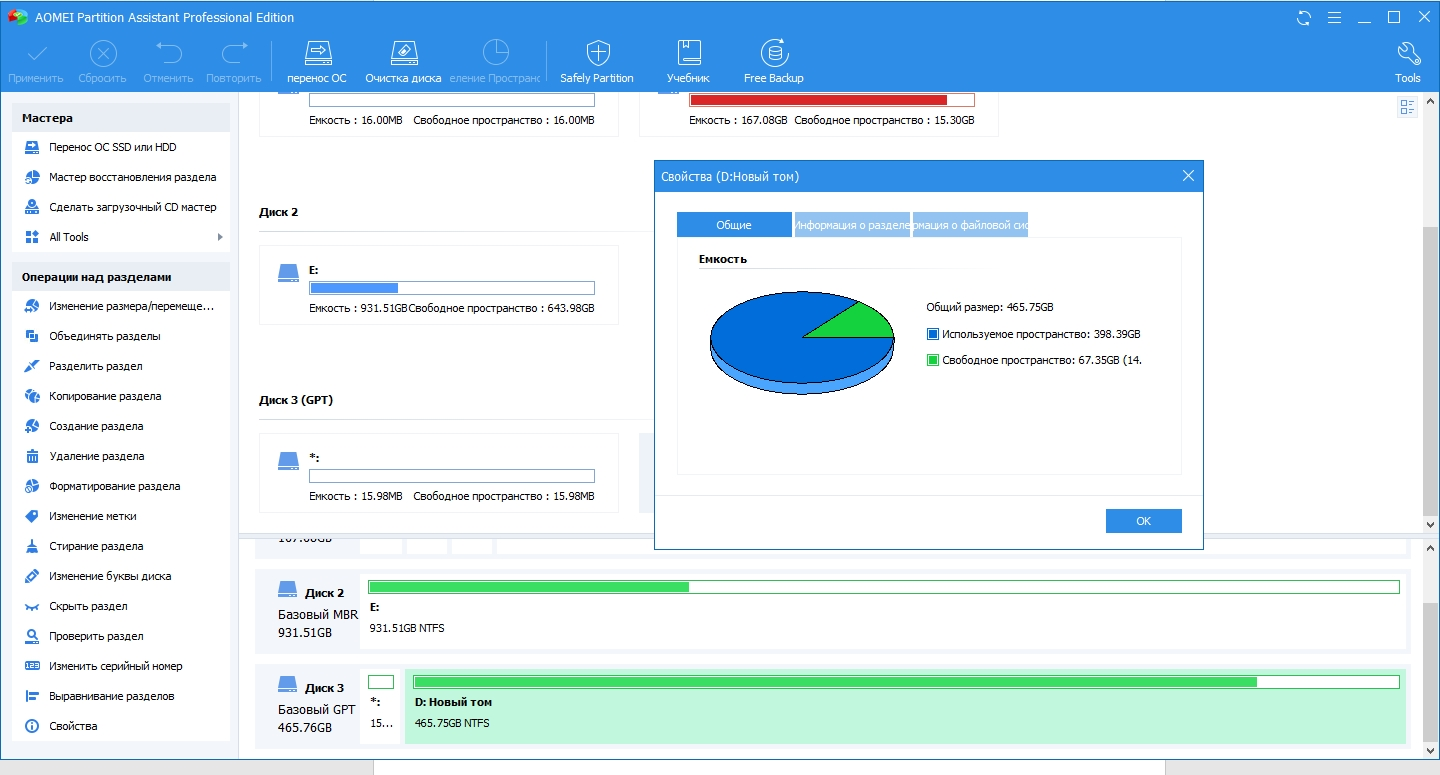Click the green Свободное пространство legend square
Viewport: 1440px width, 775px height.
(933, 360)
